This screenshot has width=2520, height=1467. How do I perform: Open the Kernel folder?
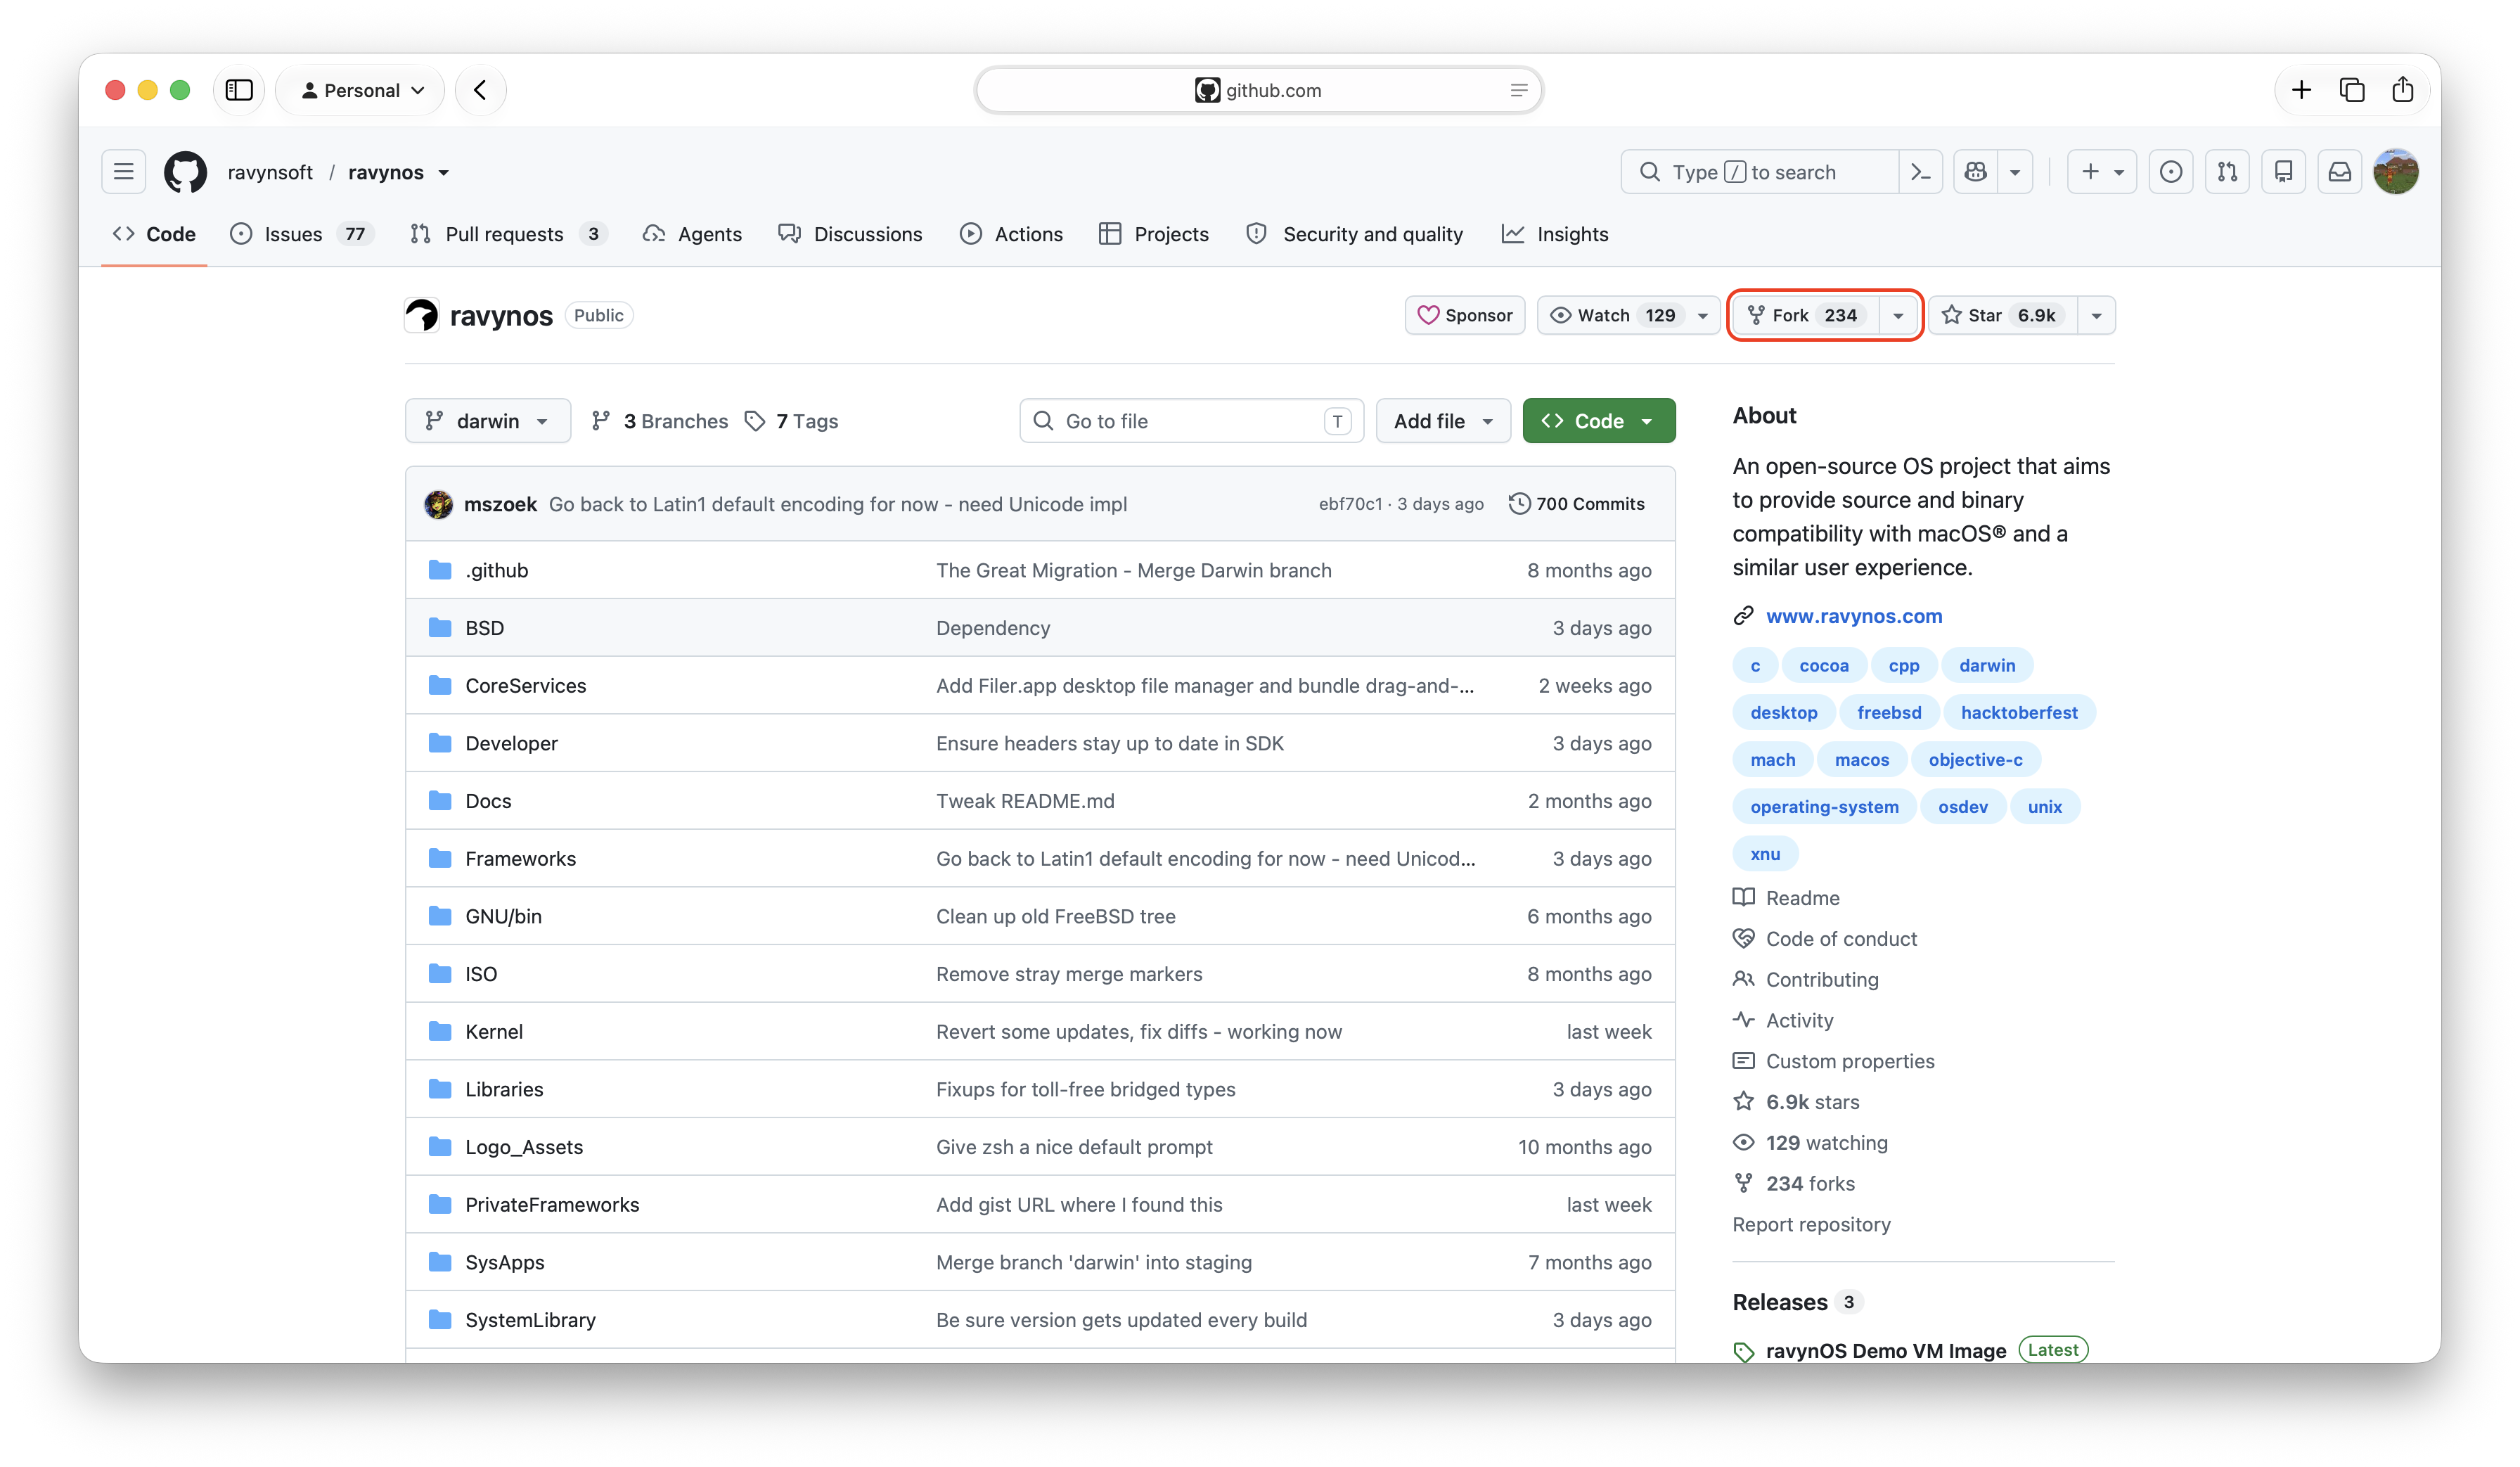click(x=494, y=1031)
